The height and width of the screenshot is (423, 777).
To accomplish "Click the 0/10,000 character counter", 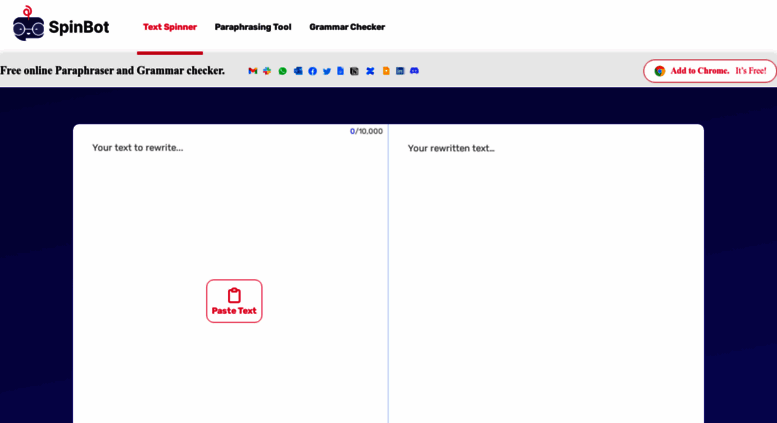I will pyautogui.click(x=366, y=131).
